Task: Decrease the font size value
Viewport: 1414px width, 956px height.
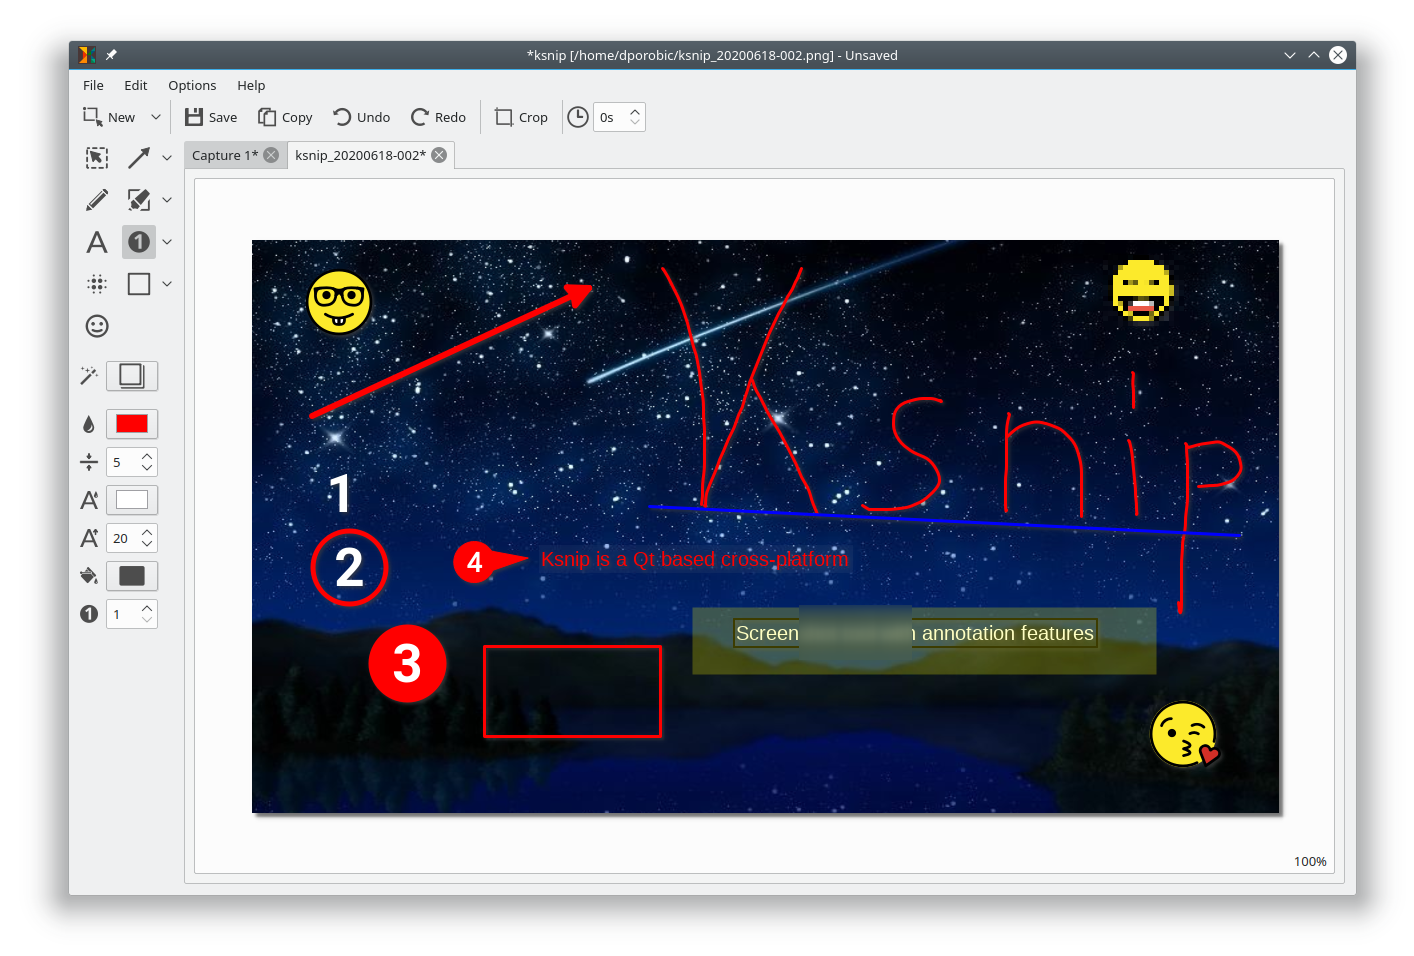Action: pos(147,544)
